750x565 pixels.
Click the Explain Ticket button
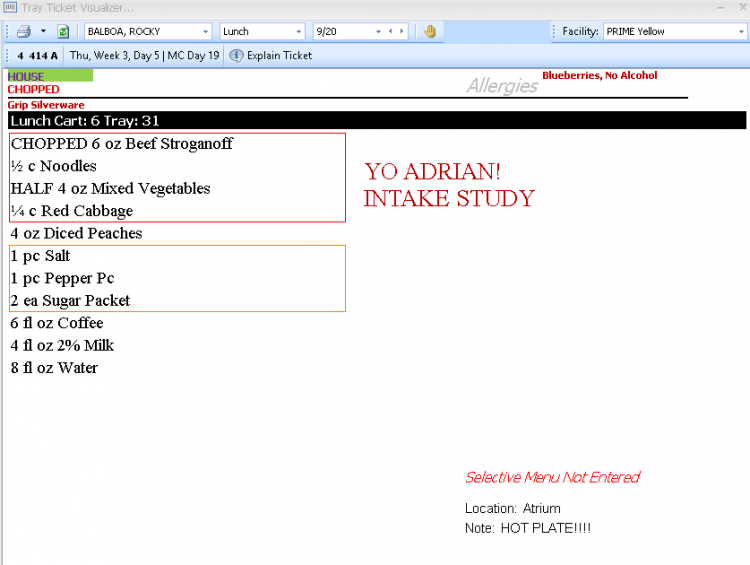coord(271,56)
